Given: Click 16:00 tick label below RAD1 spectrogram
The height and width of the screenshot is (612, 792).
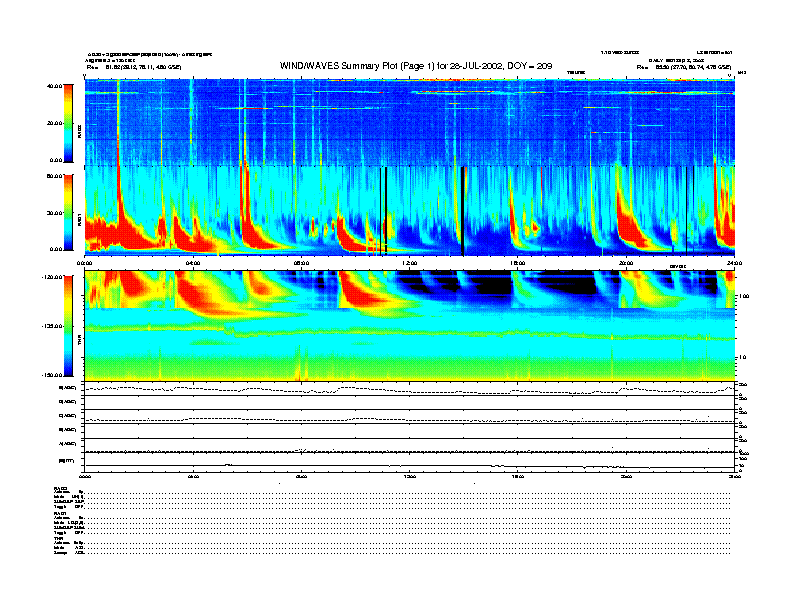Looking at the screenshot, I should pos(518,263).
